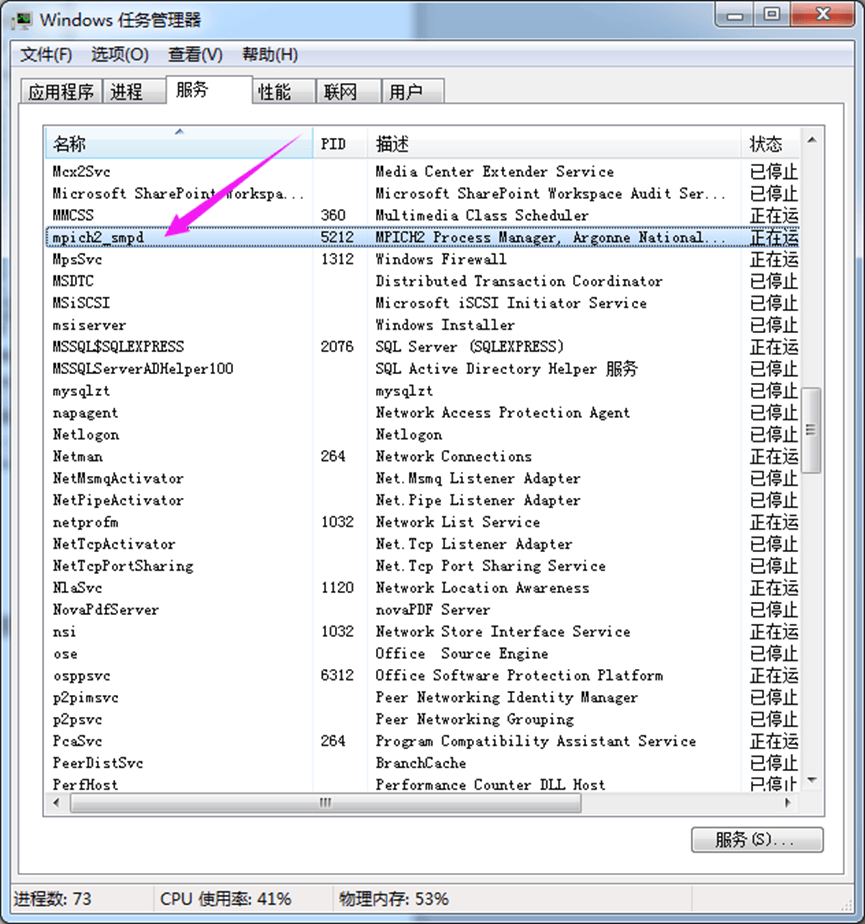Switch to the 性能 tab
Screen dimensions: 865x924
coord(284,92)
